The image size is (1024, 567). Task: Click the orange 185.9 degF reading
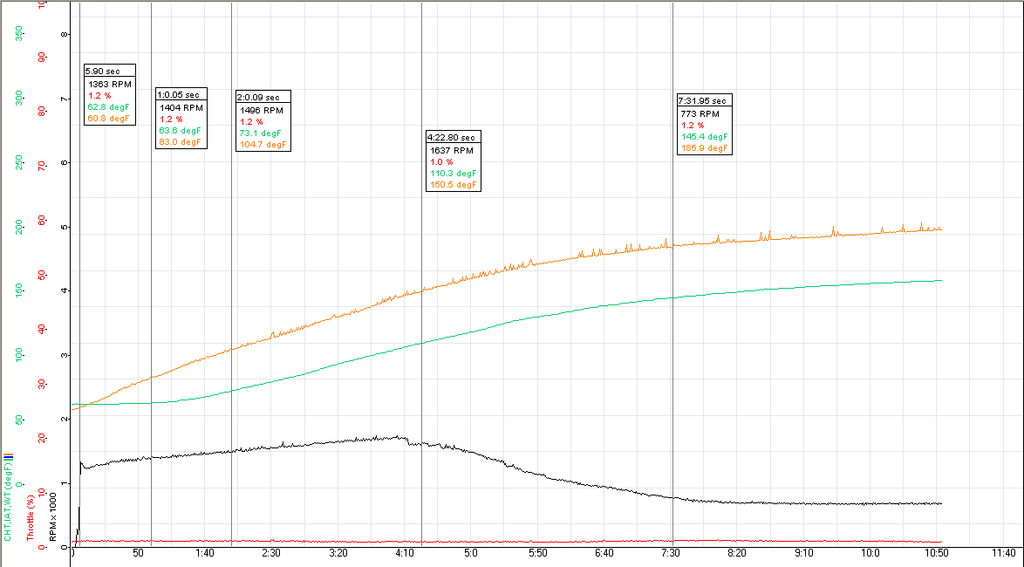pyautogui.click(x=705, y=148)
